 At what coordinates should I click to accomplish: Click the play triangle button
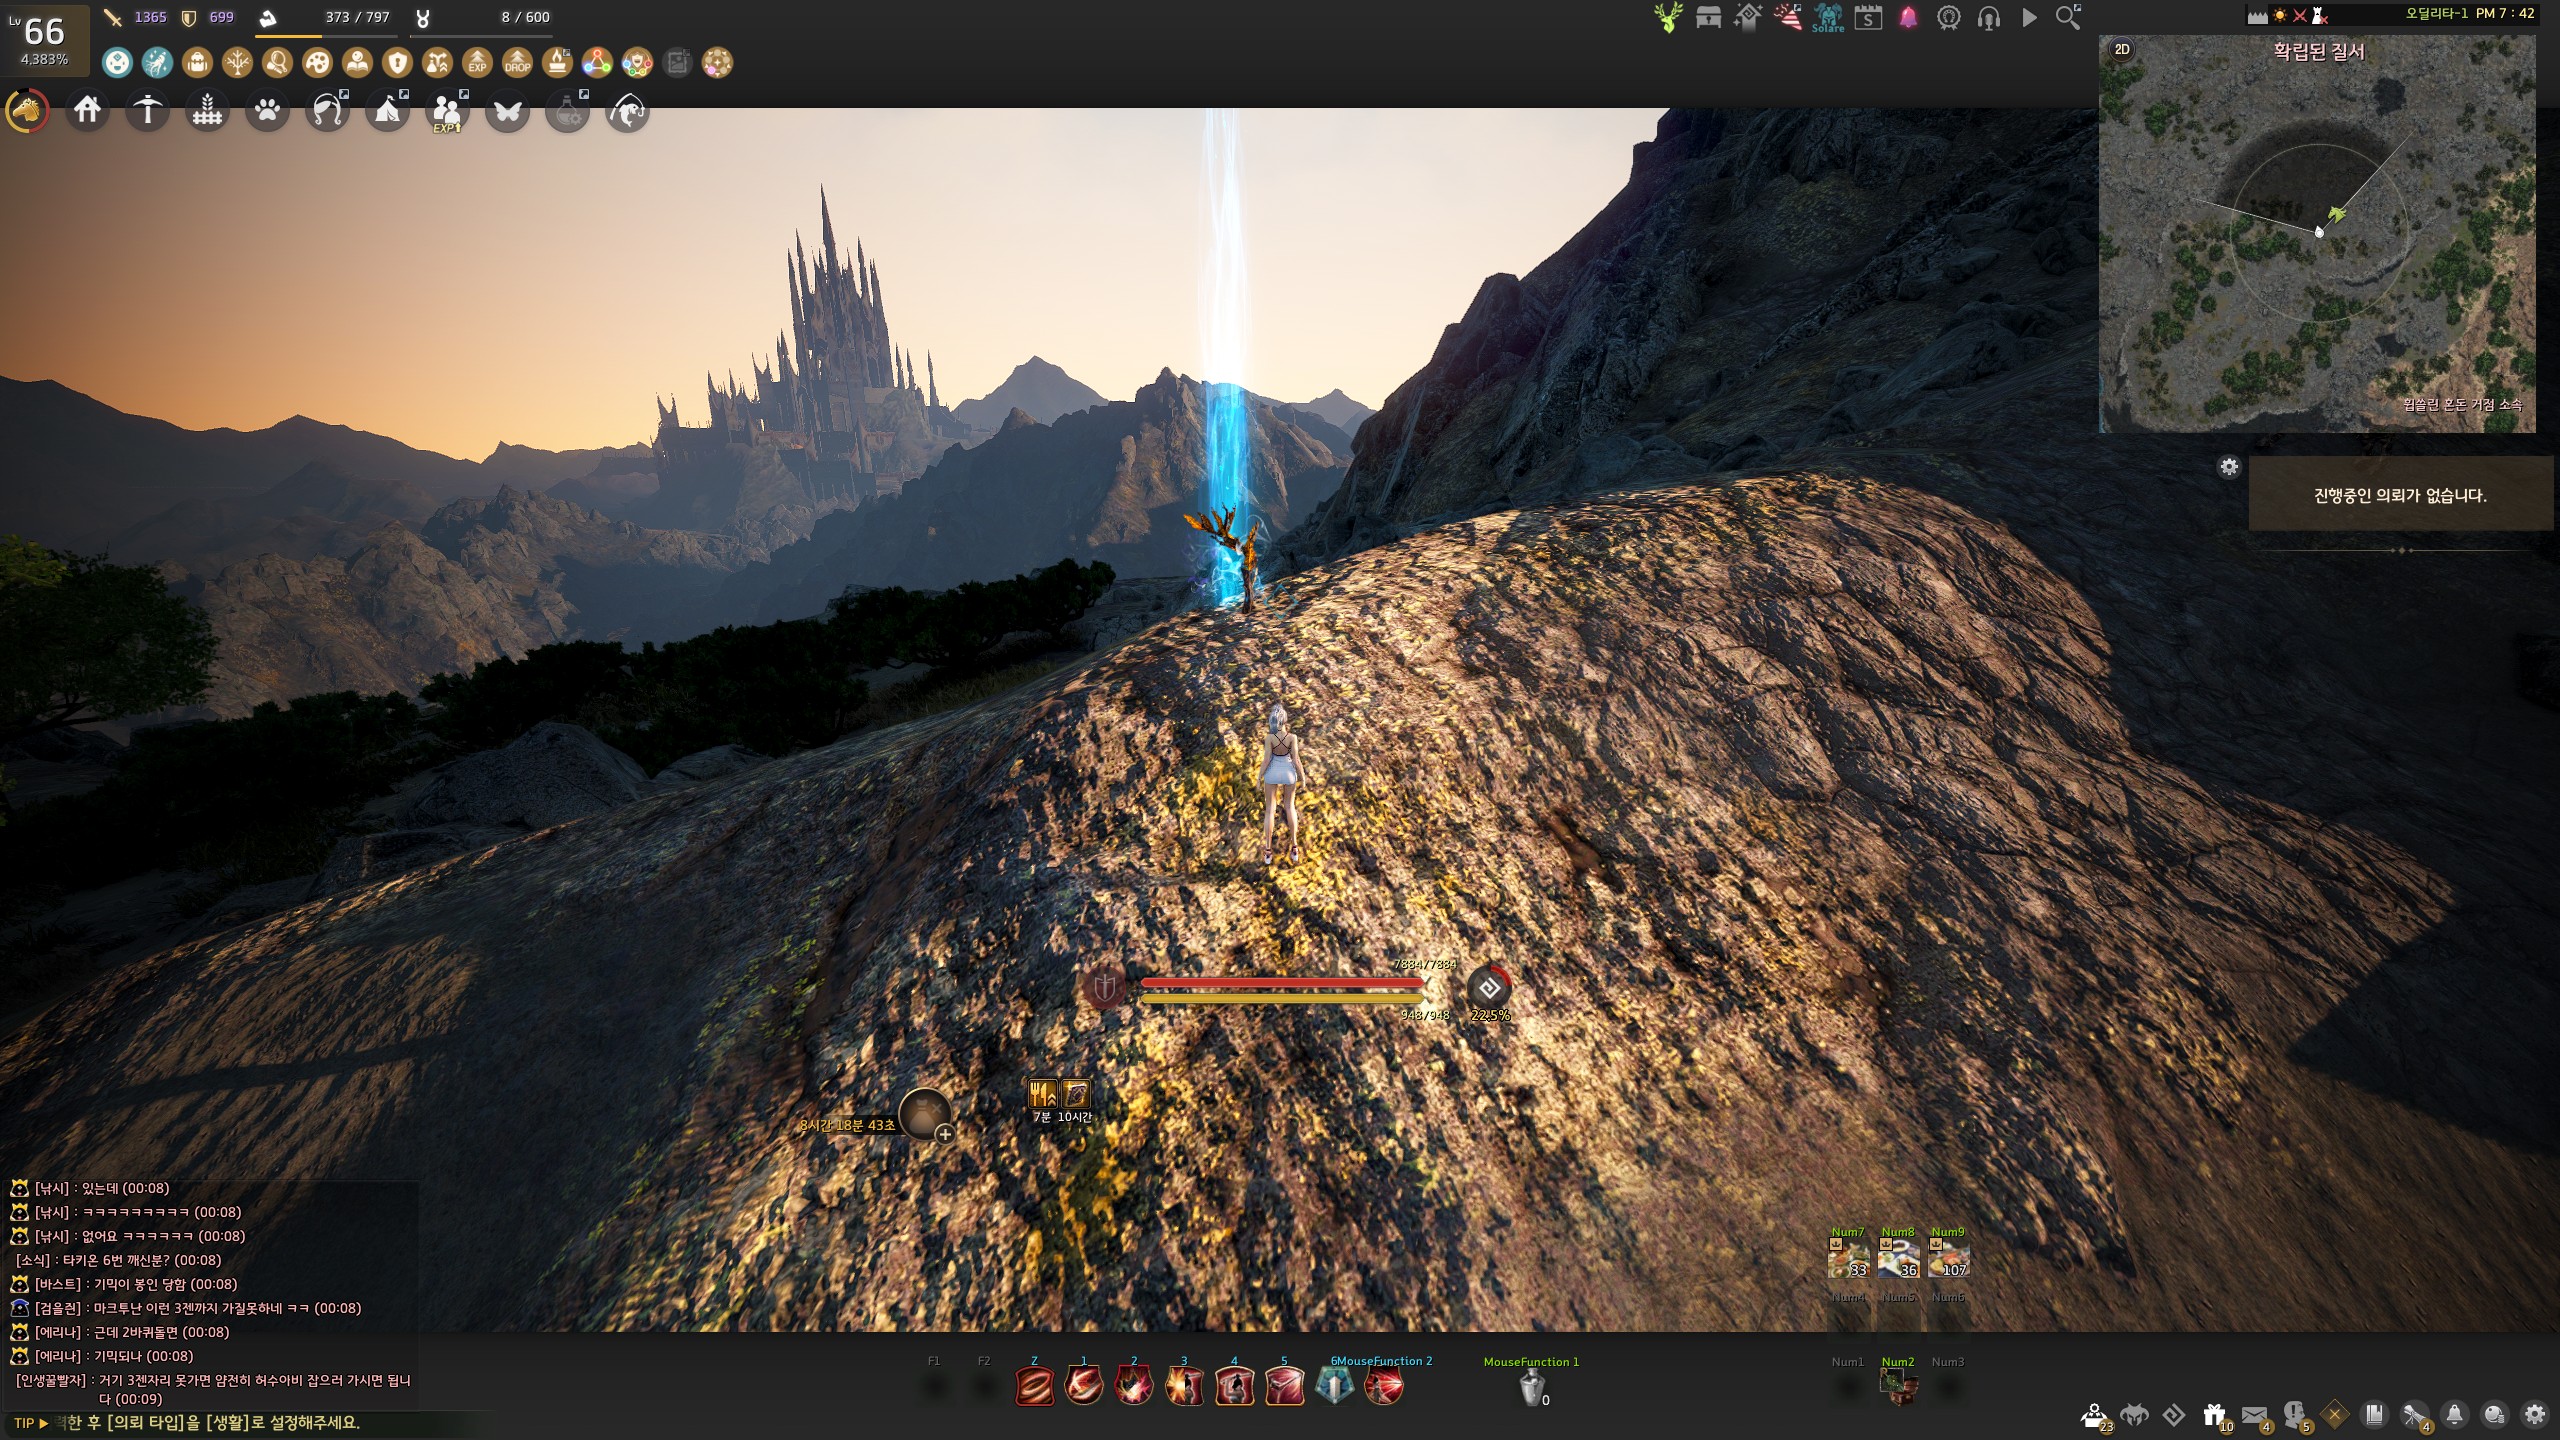pyautogui.click(x=2029, y=17)
